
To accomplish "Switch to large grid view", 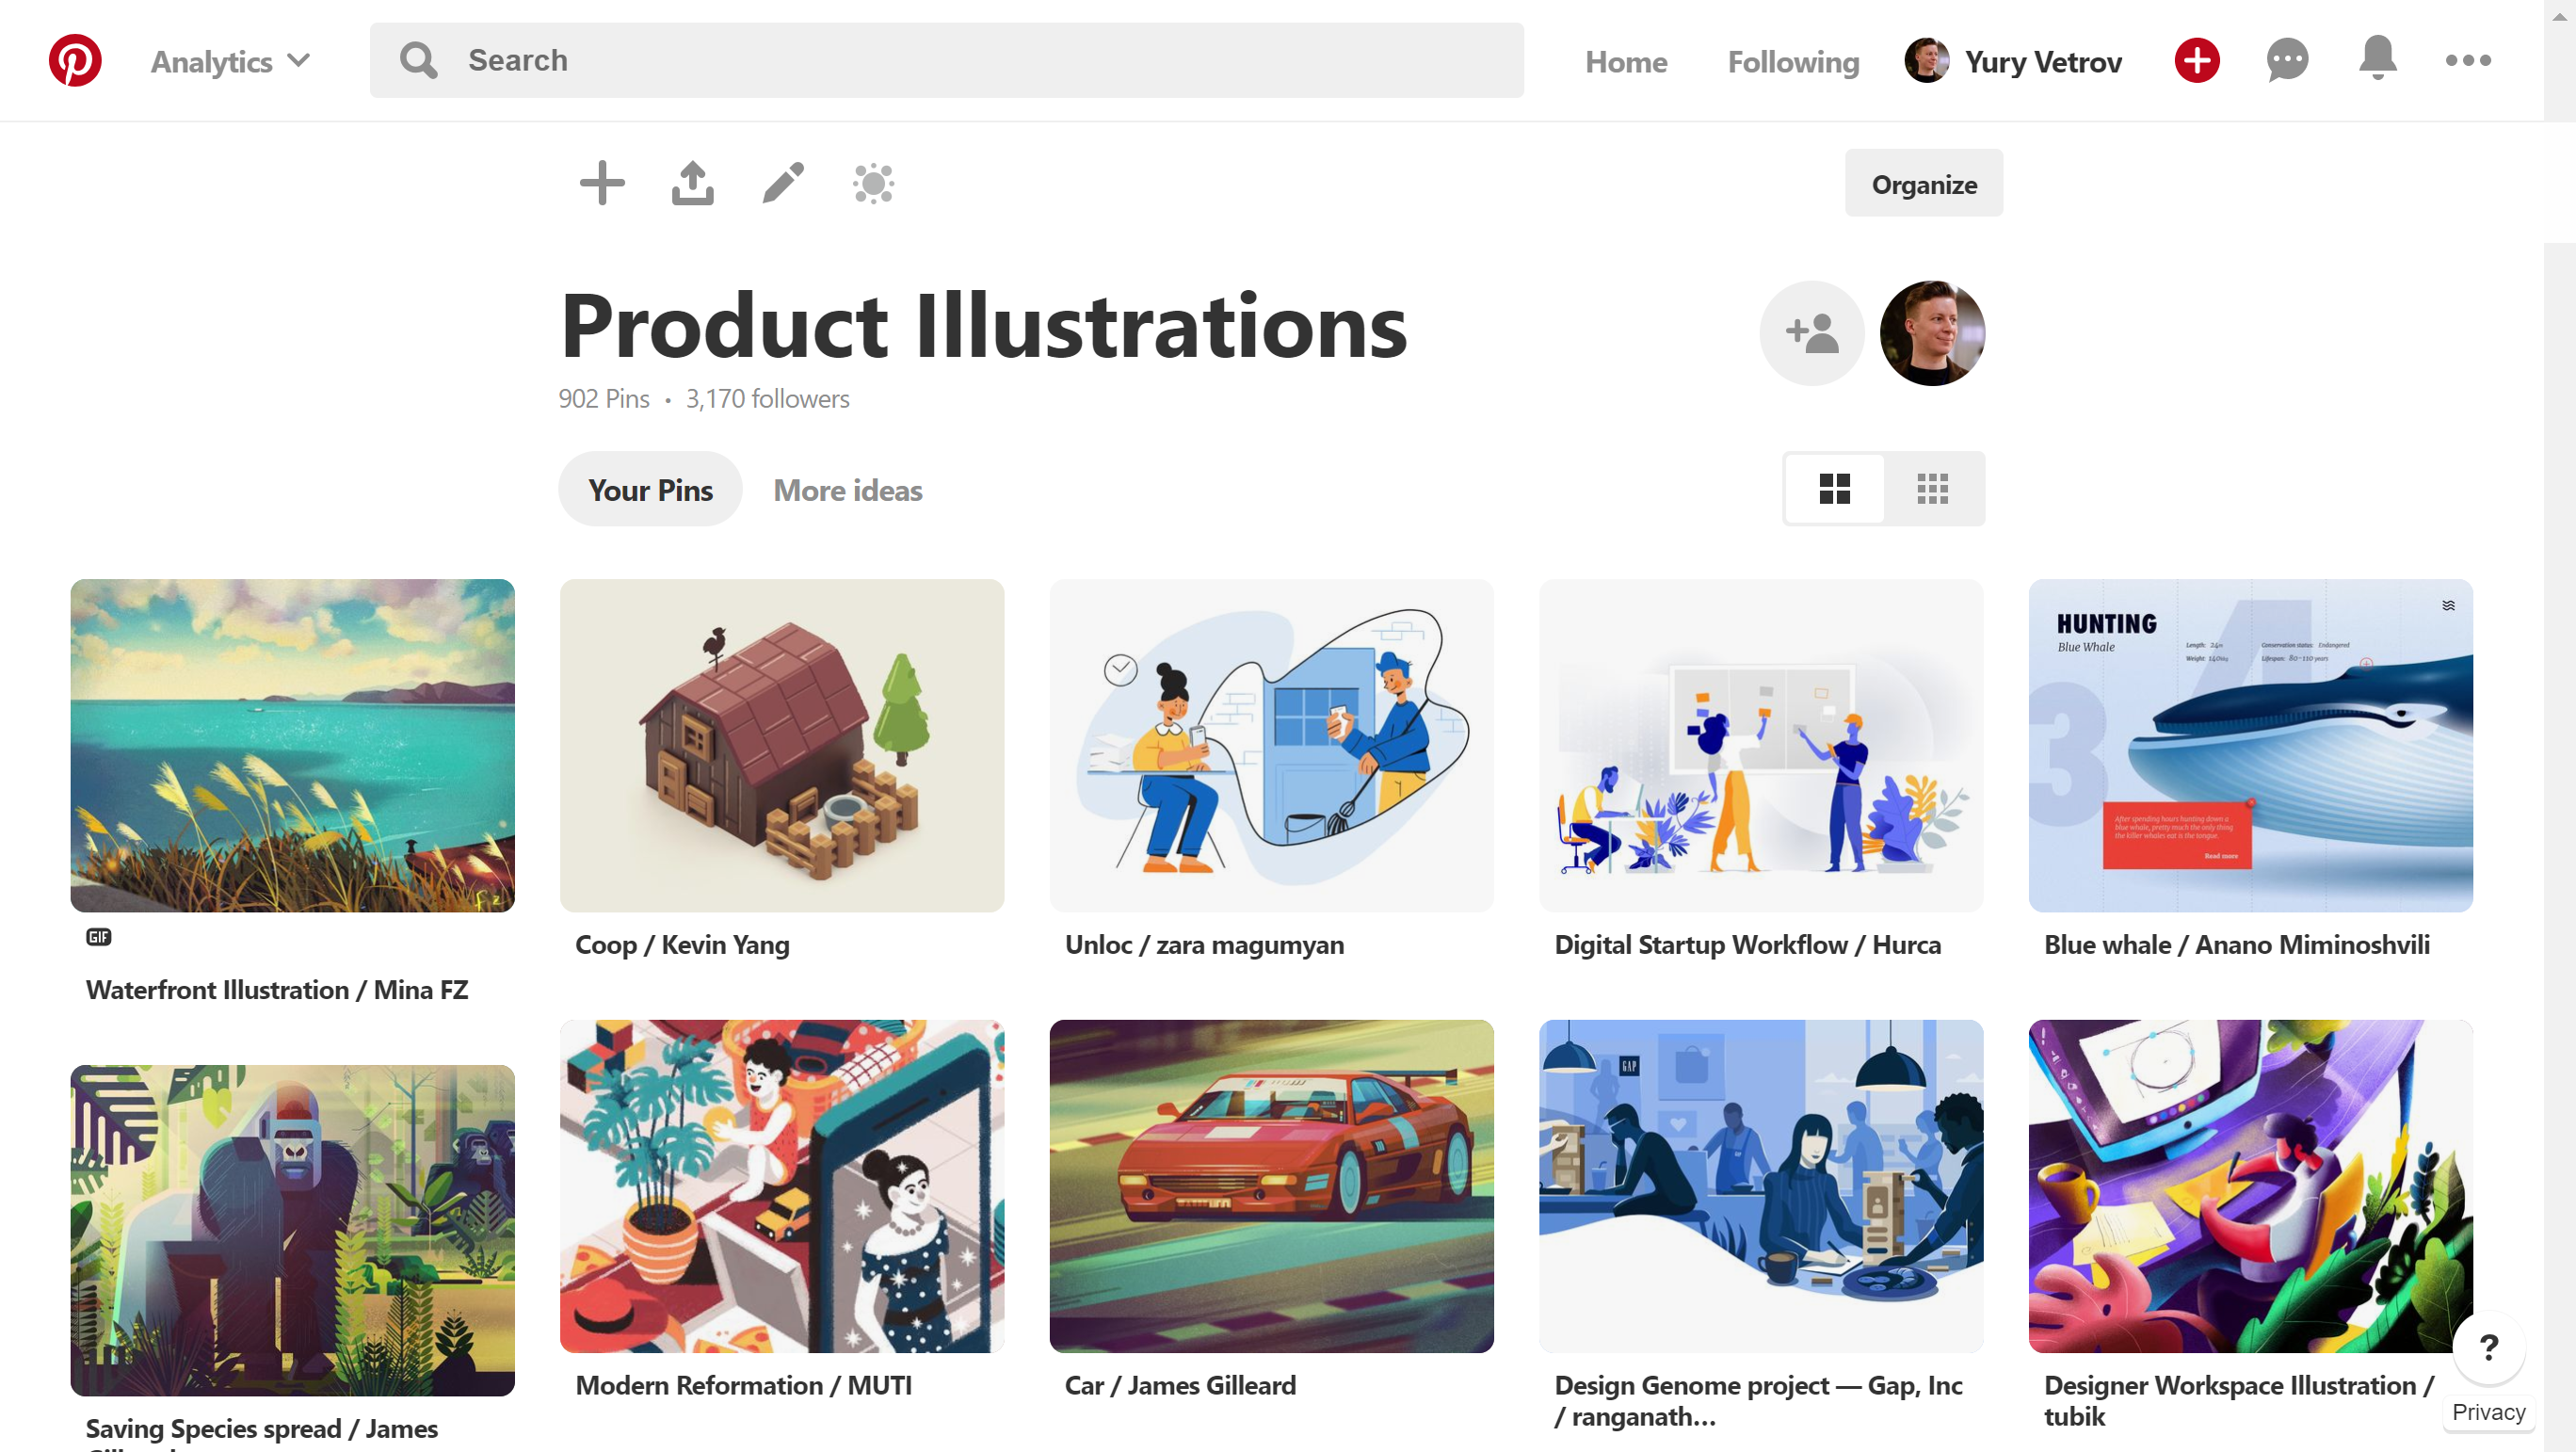I will (1834, 489).
